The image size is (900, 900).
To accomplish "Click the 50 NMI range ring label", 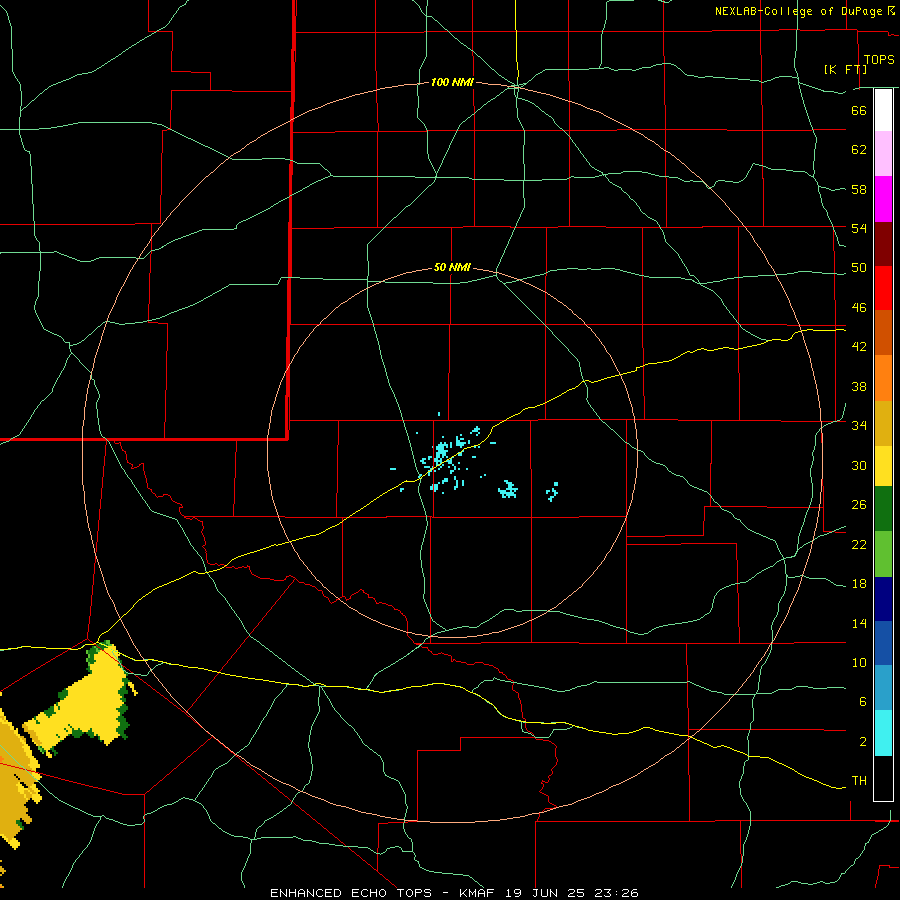I will tap(452, 267).
